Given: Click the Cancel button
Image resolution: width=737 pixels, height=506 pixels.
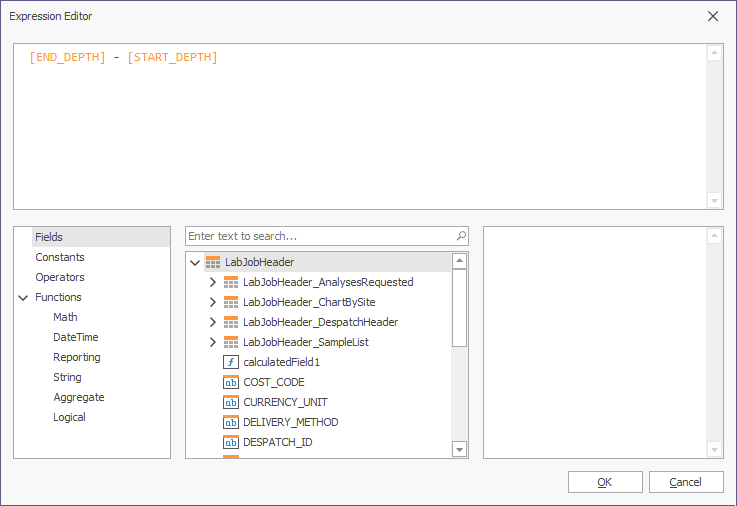Looking at the screenshot, I should point(686,482).
